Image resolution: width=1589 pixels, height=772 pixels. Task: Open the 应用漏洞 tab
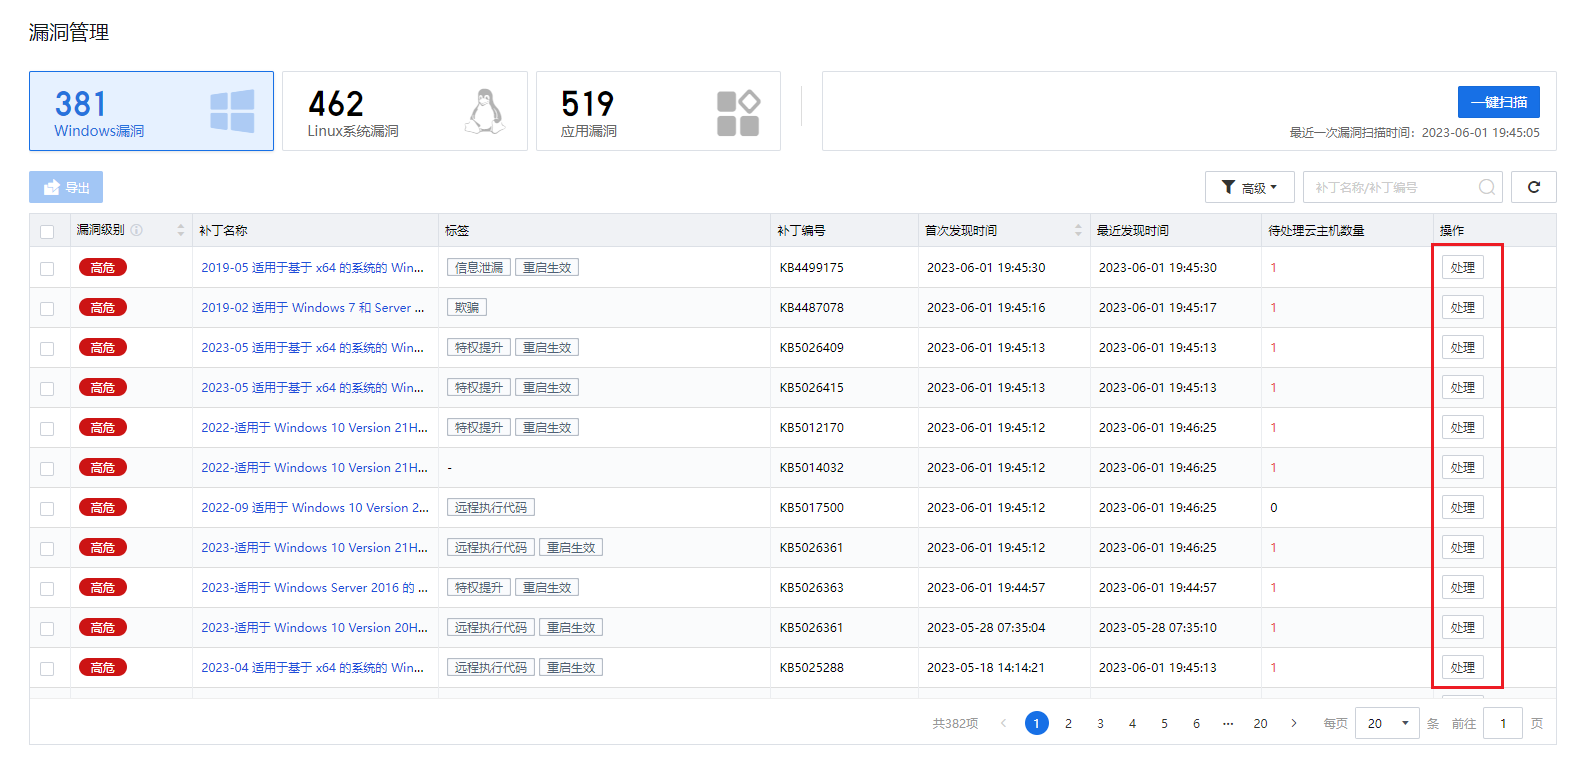pos(658,111)
